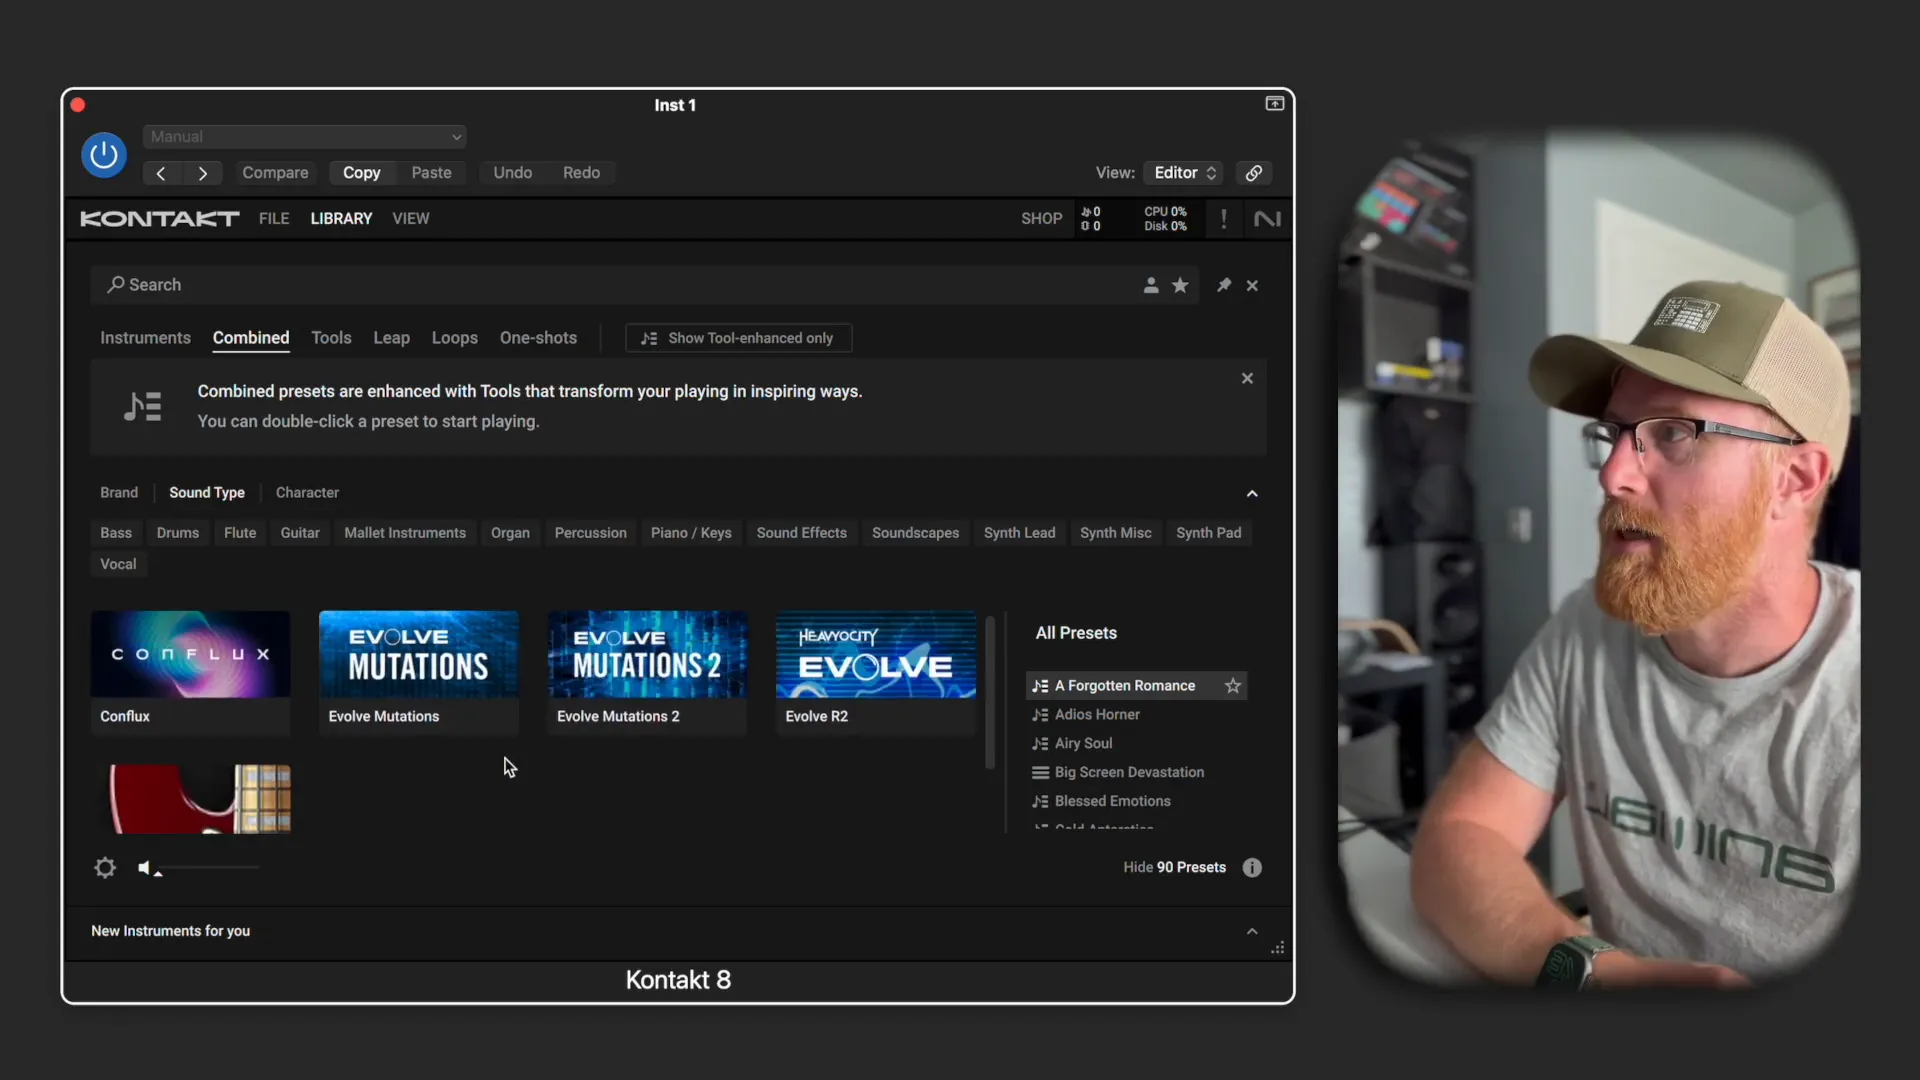The width and height of the screenshot is (1920, 1080).
Task: Click the library list scrollbar
Action: [x=990, y=693]
